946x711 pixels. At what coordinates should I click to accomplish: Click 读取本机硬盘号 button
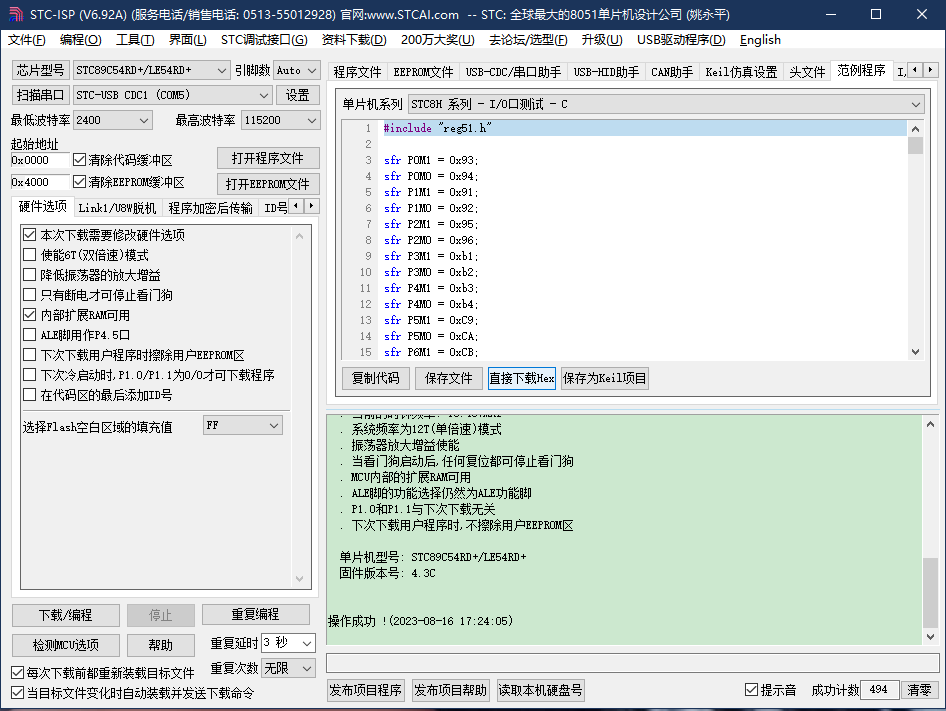click(540, 690)
